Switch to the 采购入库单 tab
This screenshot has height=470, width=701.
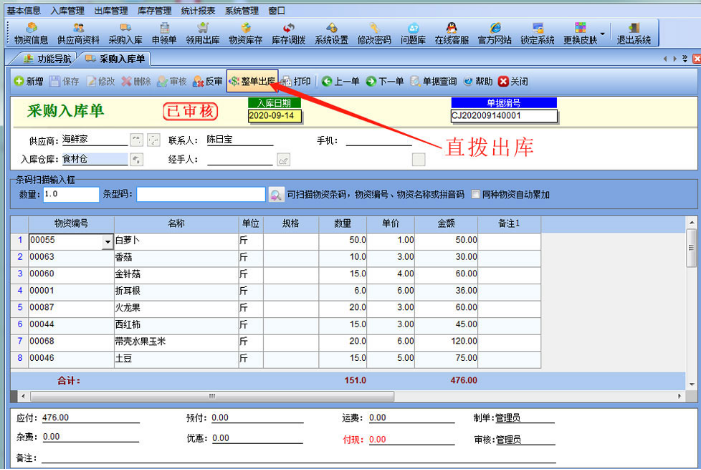point(115,59)
